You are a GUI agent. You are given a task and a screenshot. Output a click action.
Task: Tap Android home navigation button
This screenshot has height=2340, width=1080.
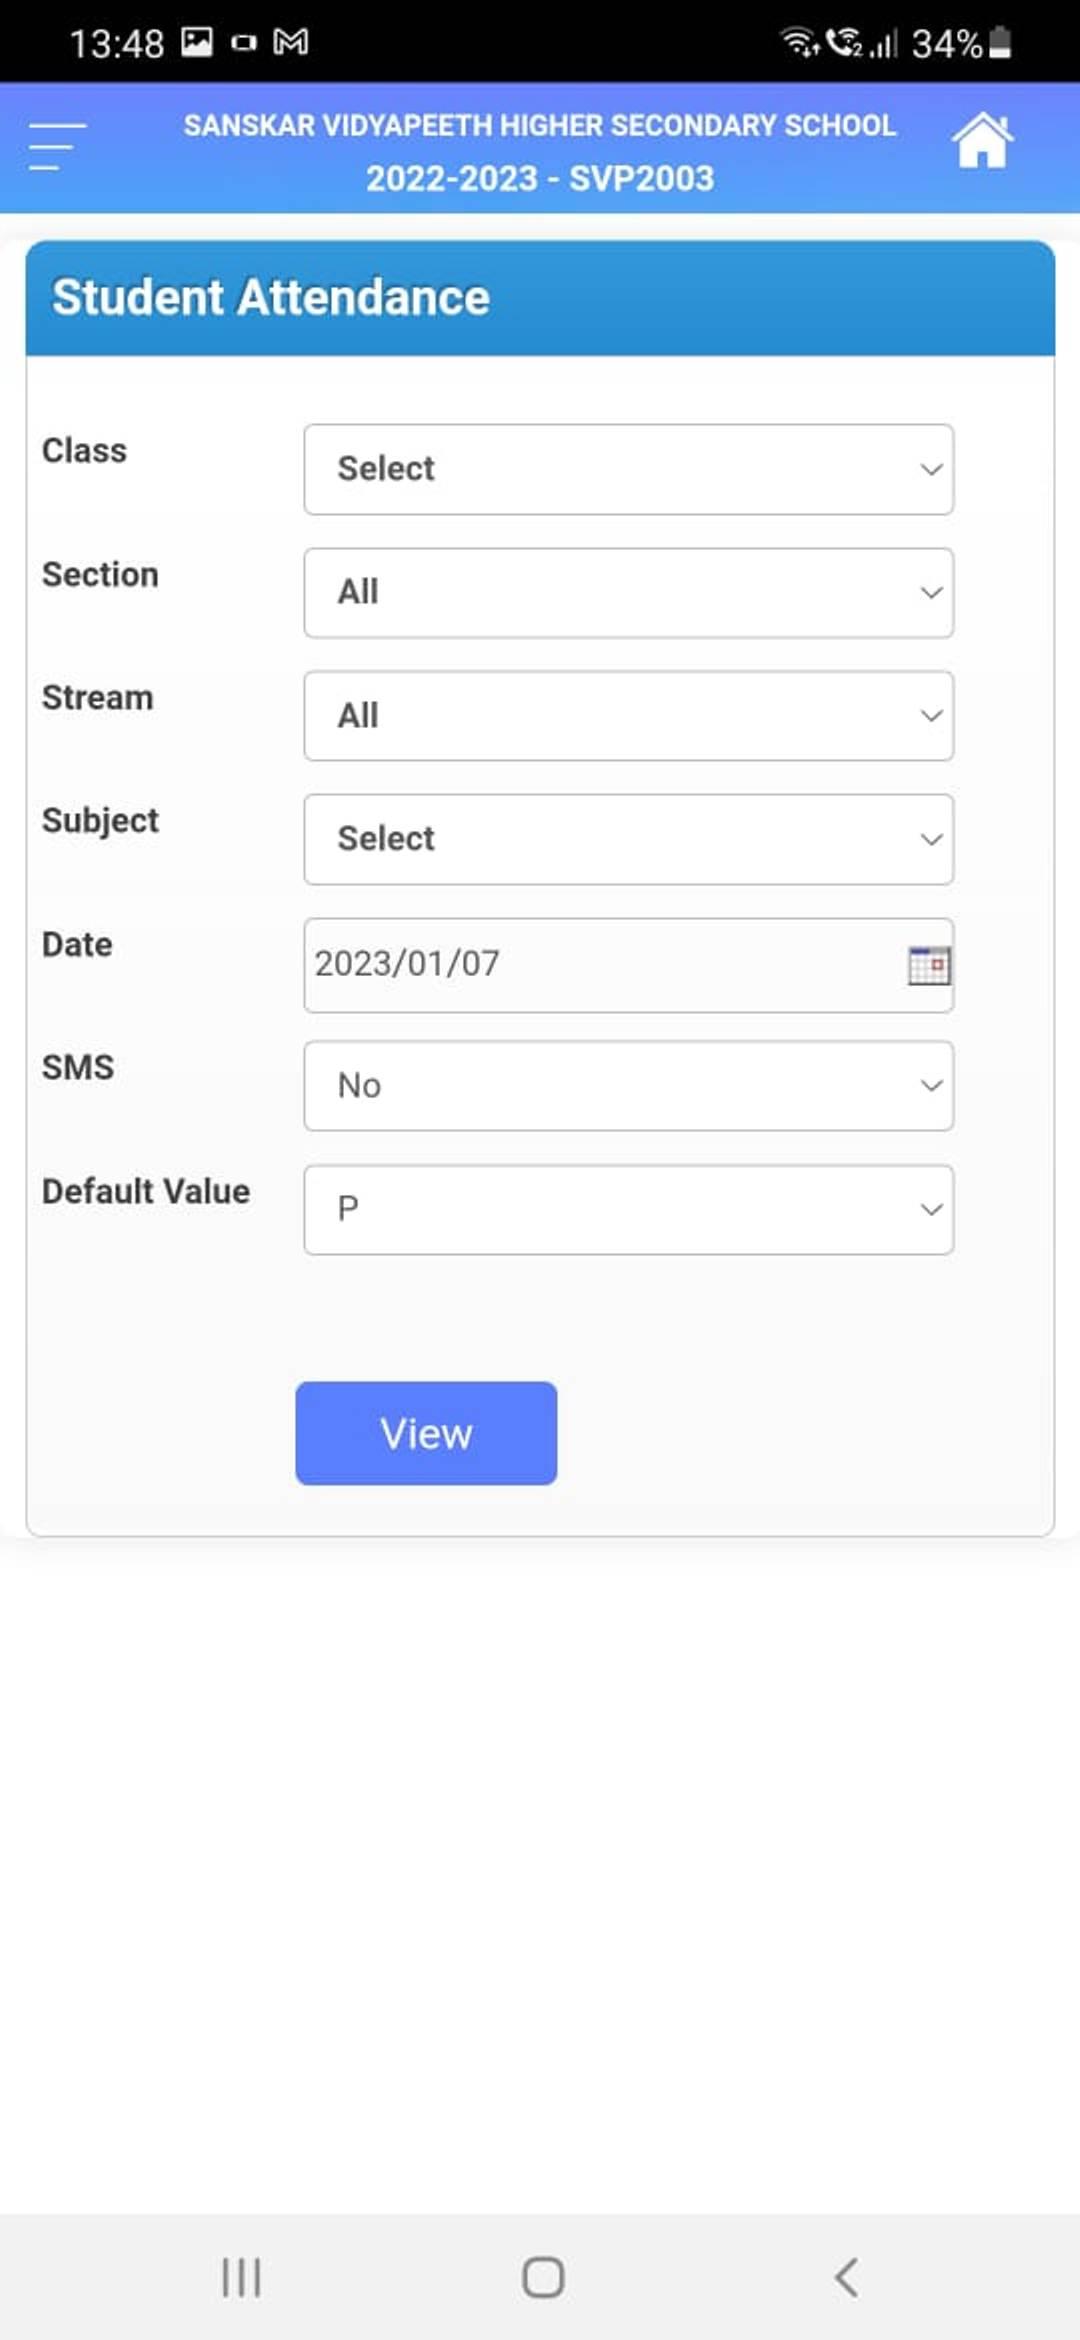click(x=543, y=2278)
